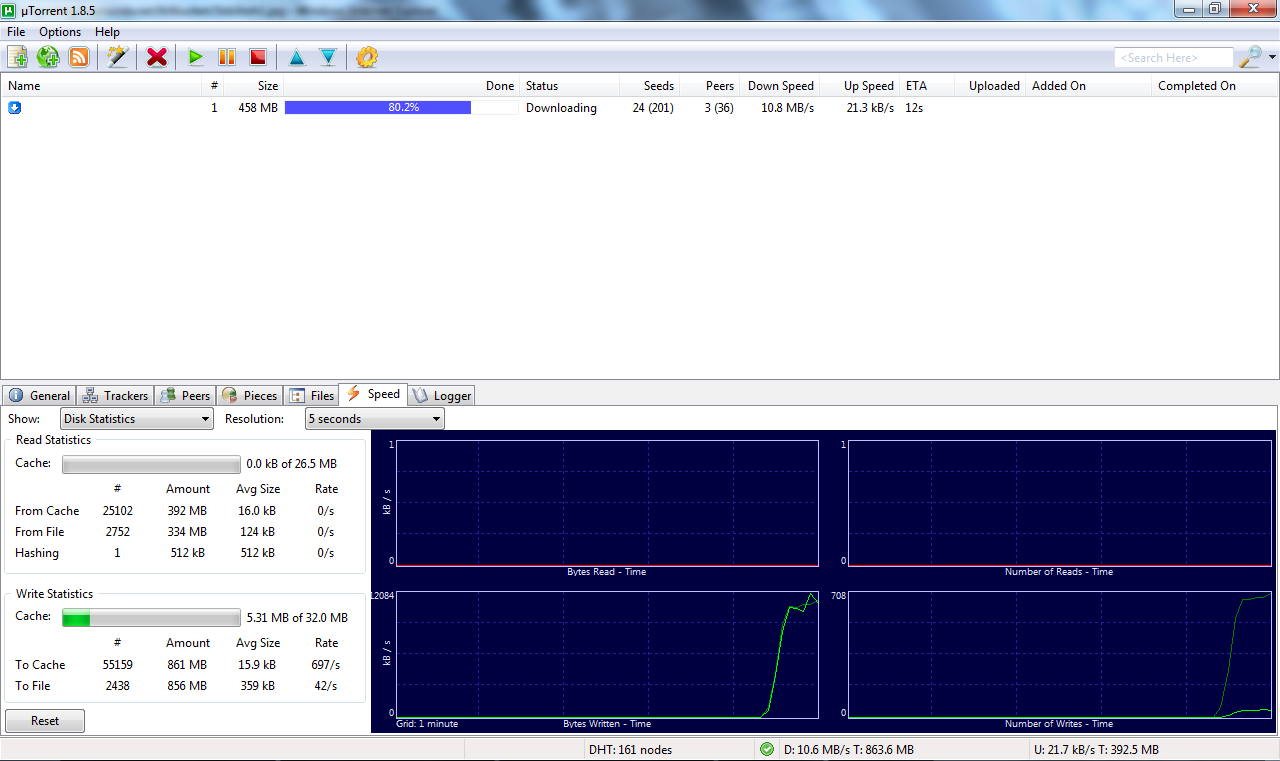Sort by the Seeds column header
Screen dimensions: 1280x761
tap(649, 86)
